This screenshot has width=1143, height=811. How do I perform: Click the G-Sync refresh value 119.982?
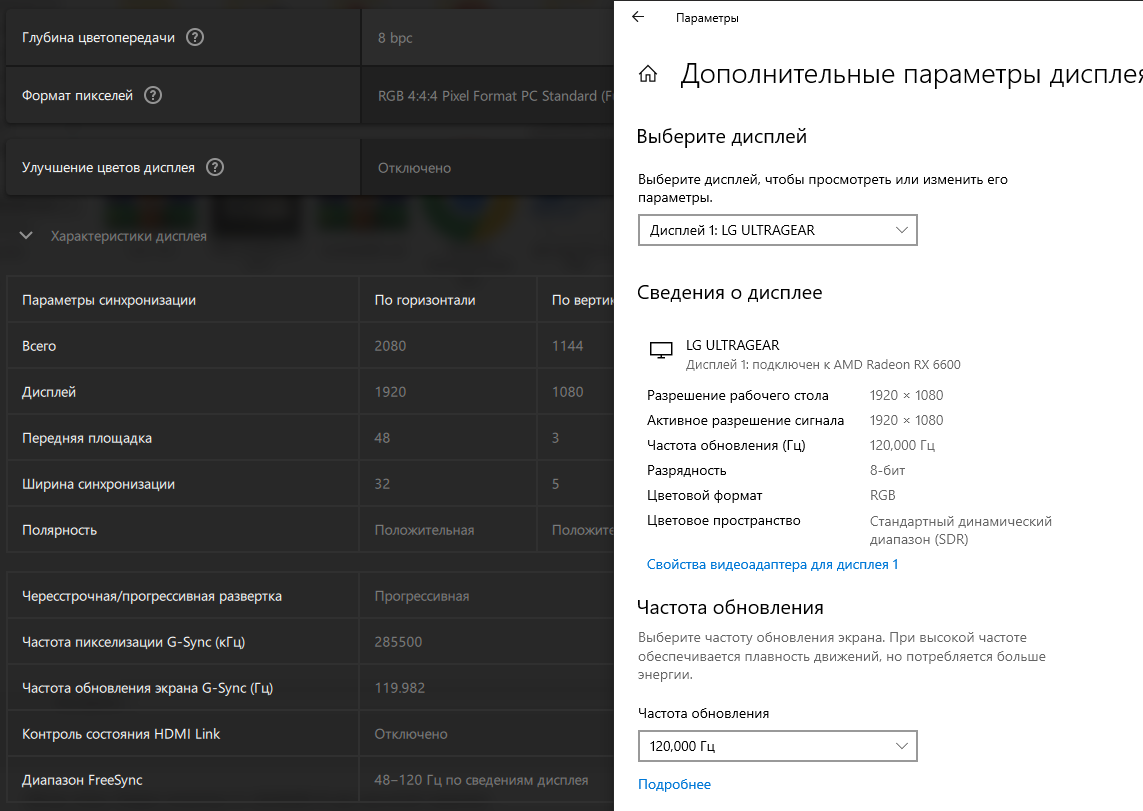399,688
